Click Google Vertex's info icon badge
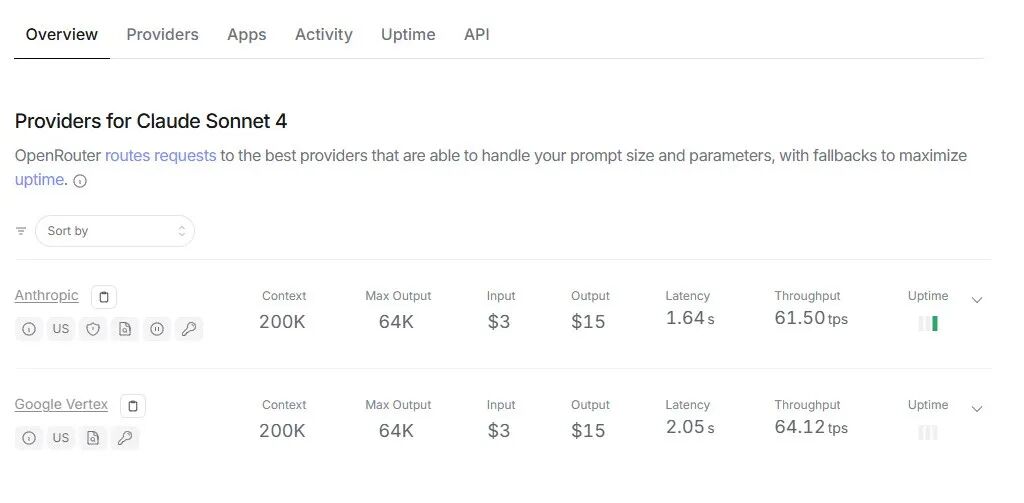 pyautogui.click(x=29, y=438)
